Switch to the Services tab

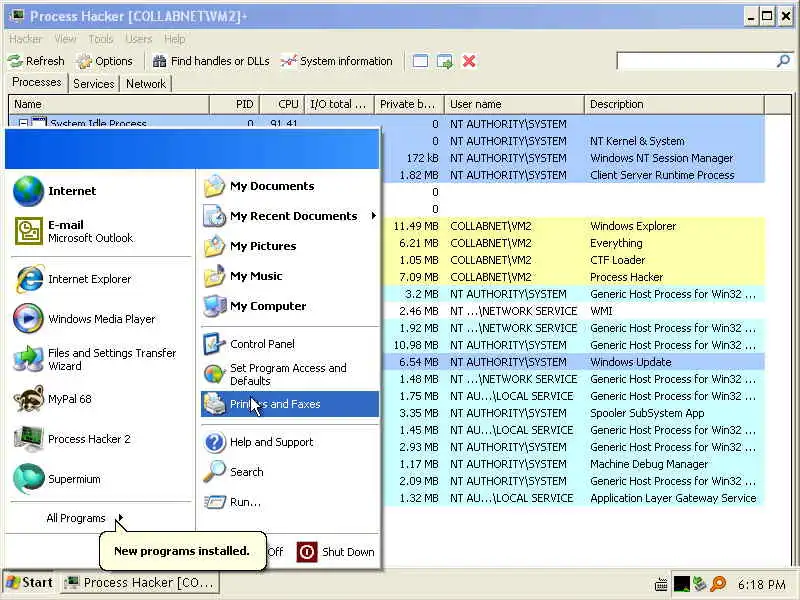(x=93, y=84)
